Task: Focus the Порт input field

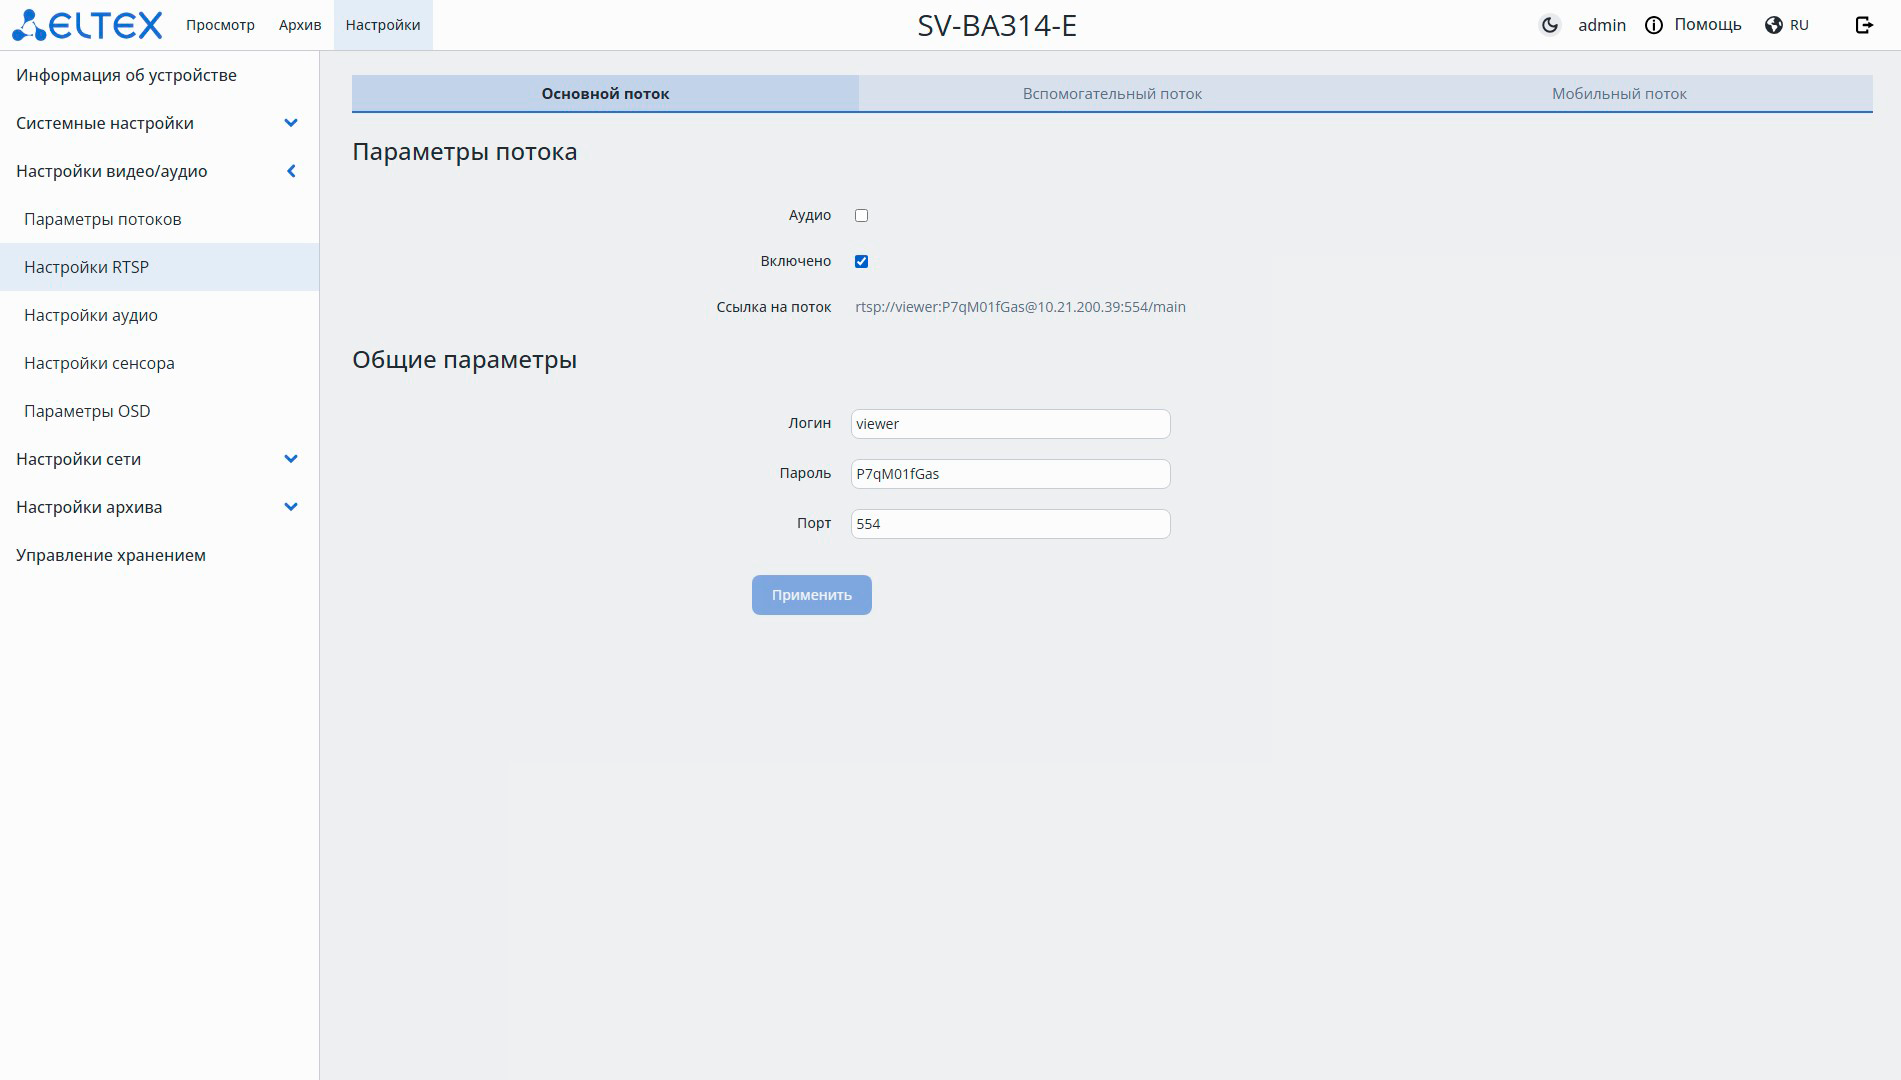Action: (x=1010, y=524)
